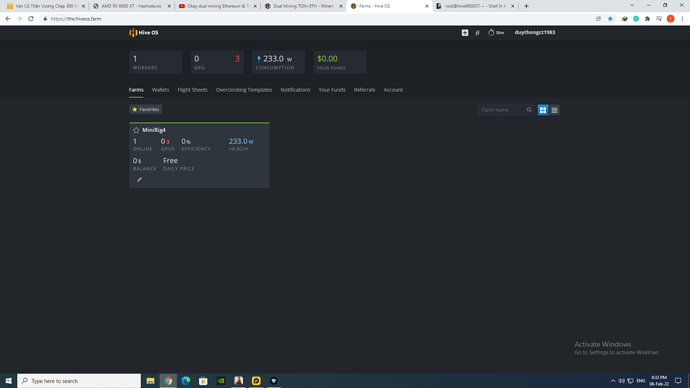The height and width of the screenshot is (388, 690).
Task: Click the MiniRig4 edit pencil icon
Action: point(139,179)
